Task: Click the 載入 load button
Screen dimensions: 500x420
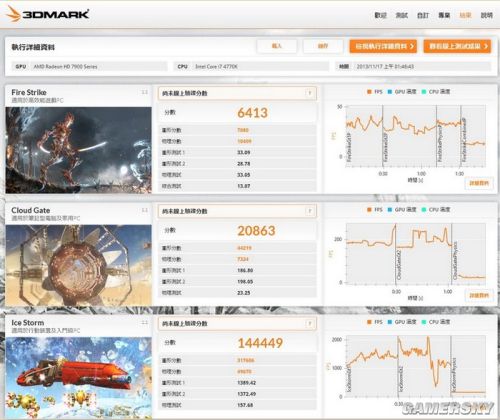Action: 277,46
